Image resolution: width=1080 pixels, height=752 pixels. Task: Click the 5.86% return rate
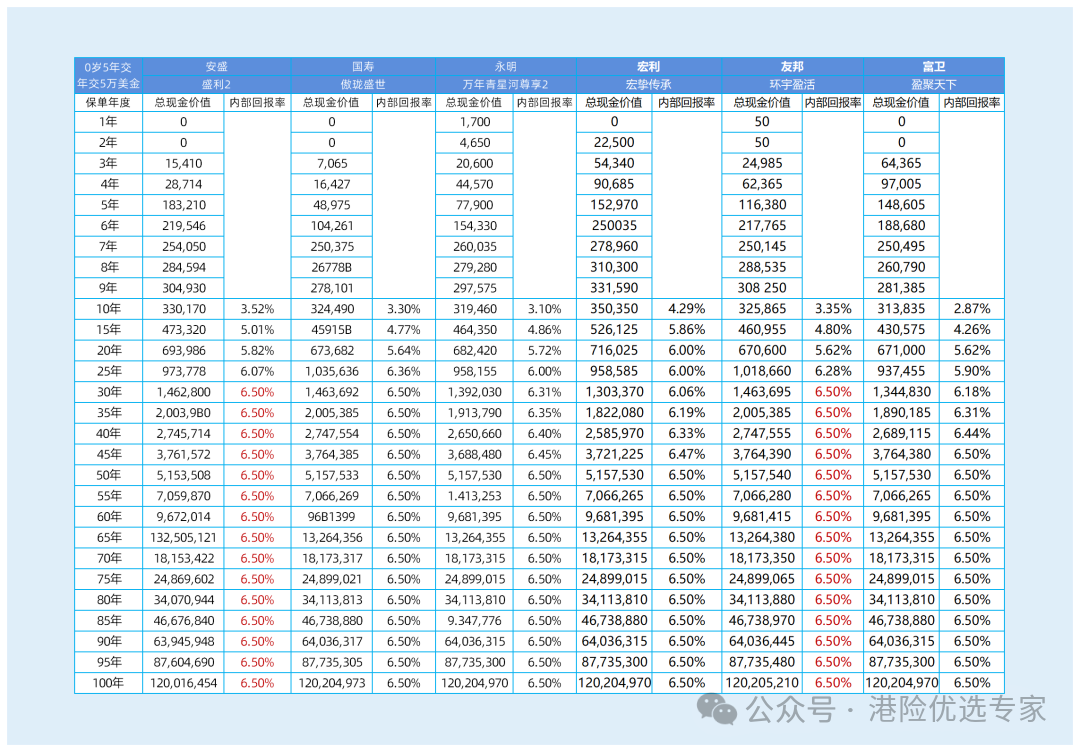(687, 330)
